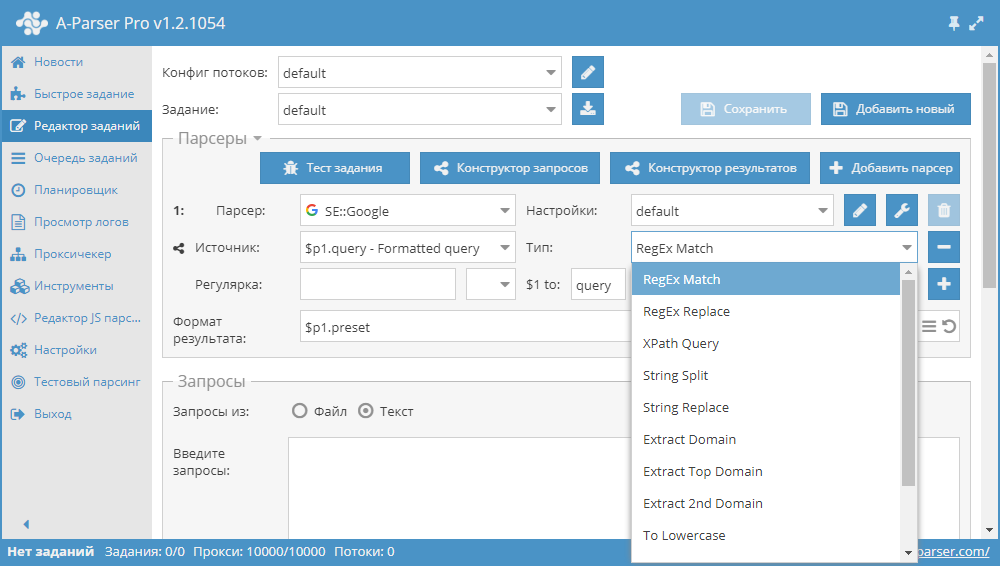Click the A-Parser logo icon

tap(32, 23)
